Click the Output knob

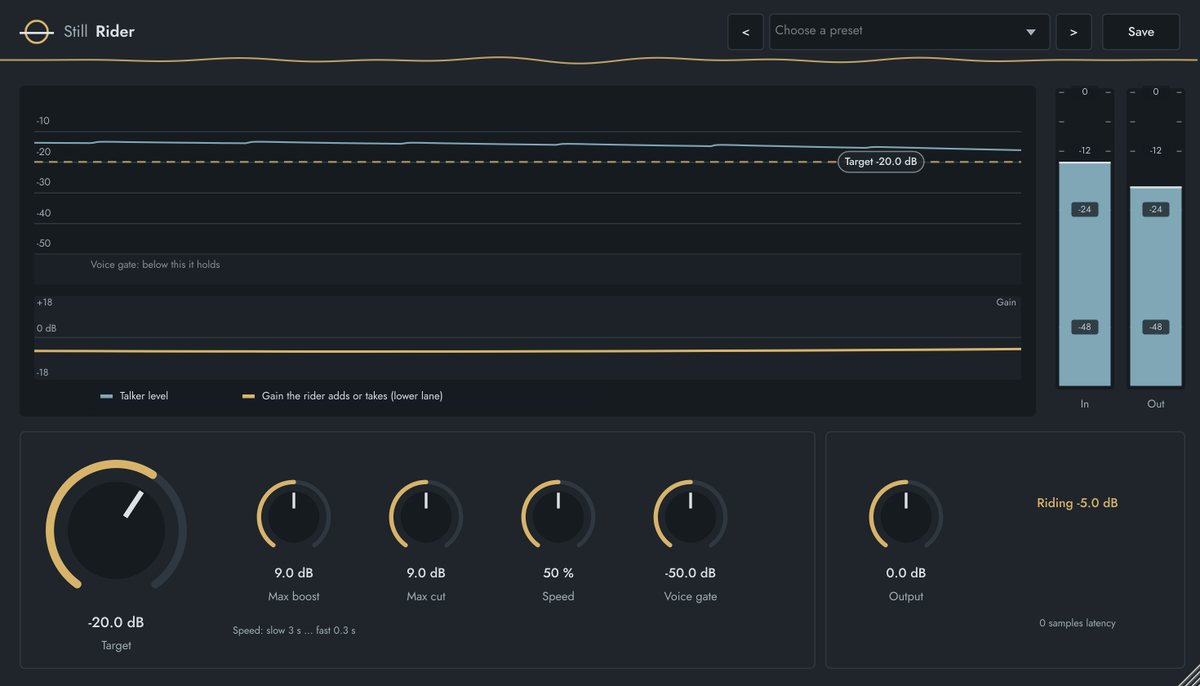click(x=906, y=516)
